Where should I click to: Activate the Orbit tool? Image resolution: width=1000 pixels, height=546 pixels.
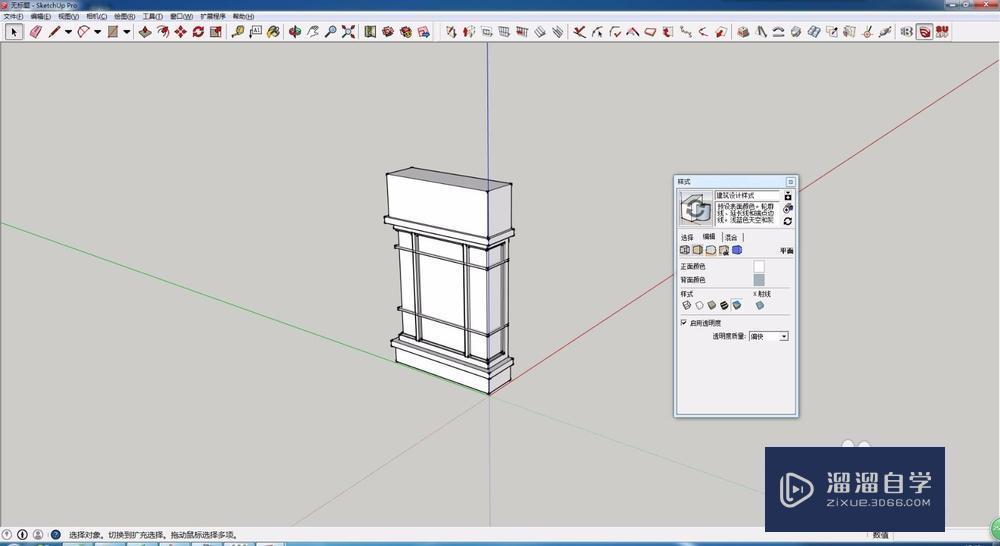click(x=294, y=31)
